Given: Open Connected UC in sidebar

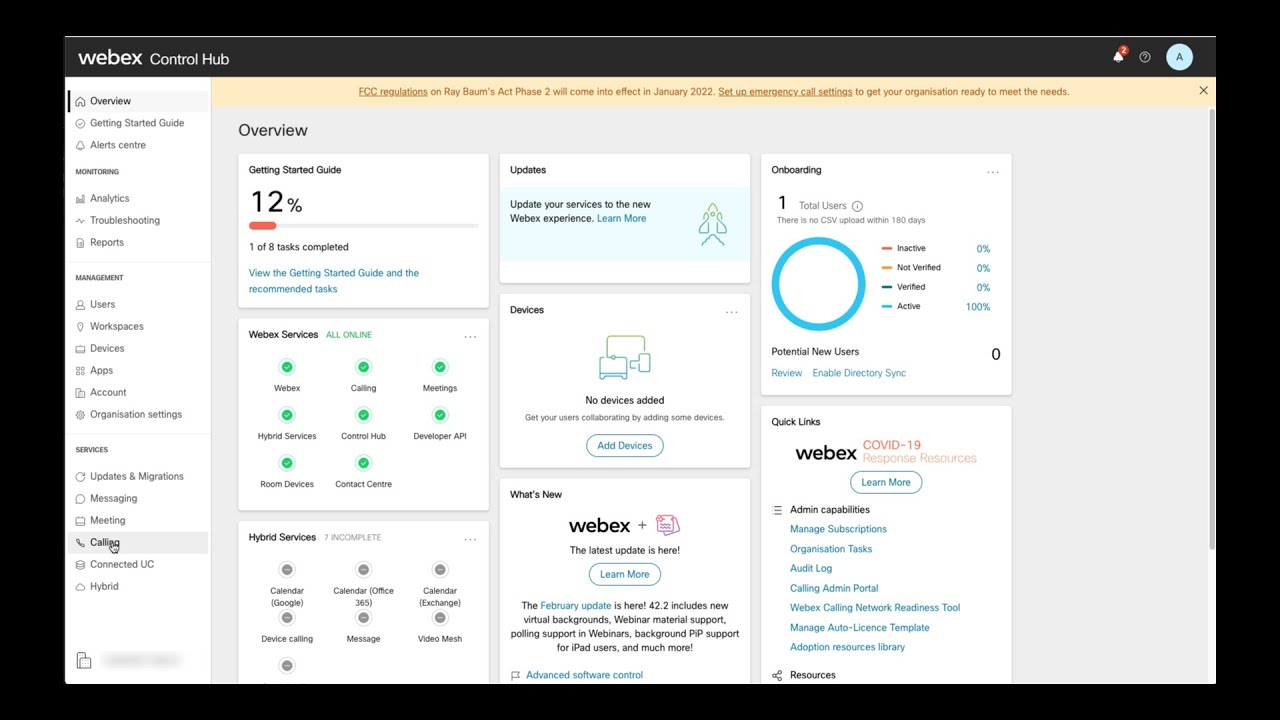Looking at the screenshot, I should pos(138,564).
